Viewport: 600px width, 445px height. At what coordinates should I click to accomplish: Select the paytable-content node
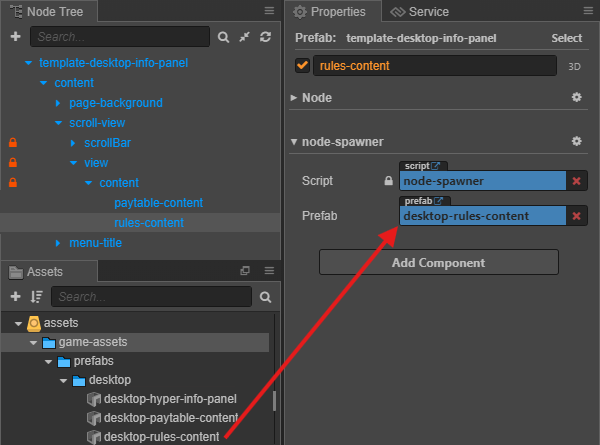point(158,203)
